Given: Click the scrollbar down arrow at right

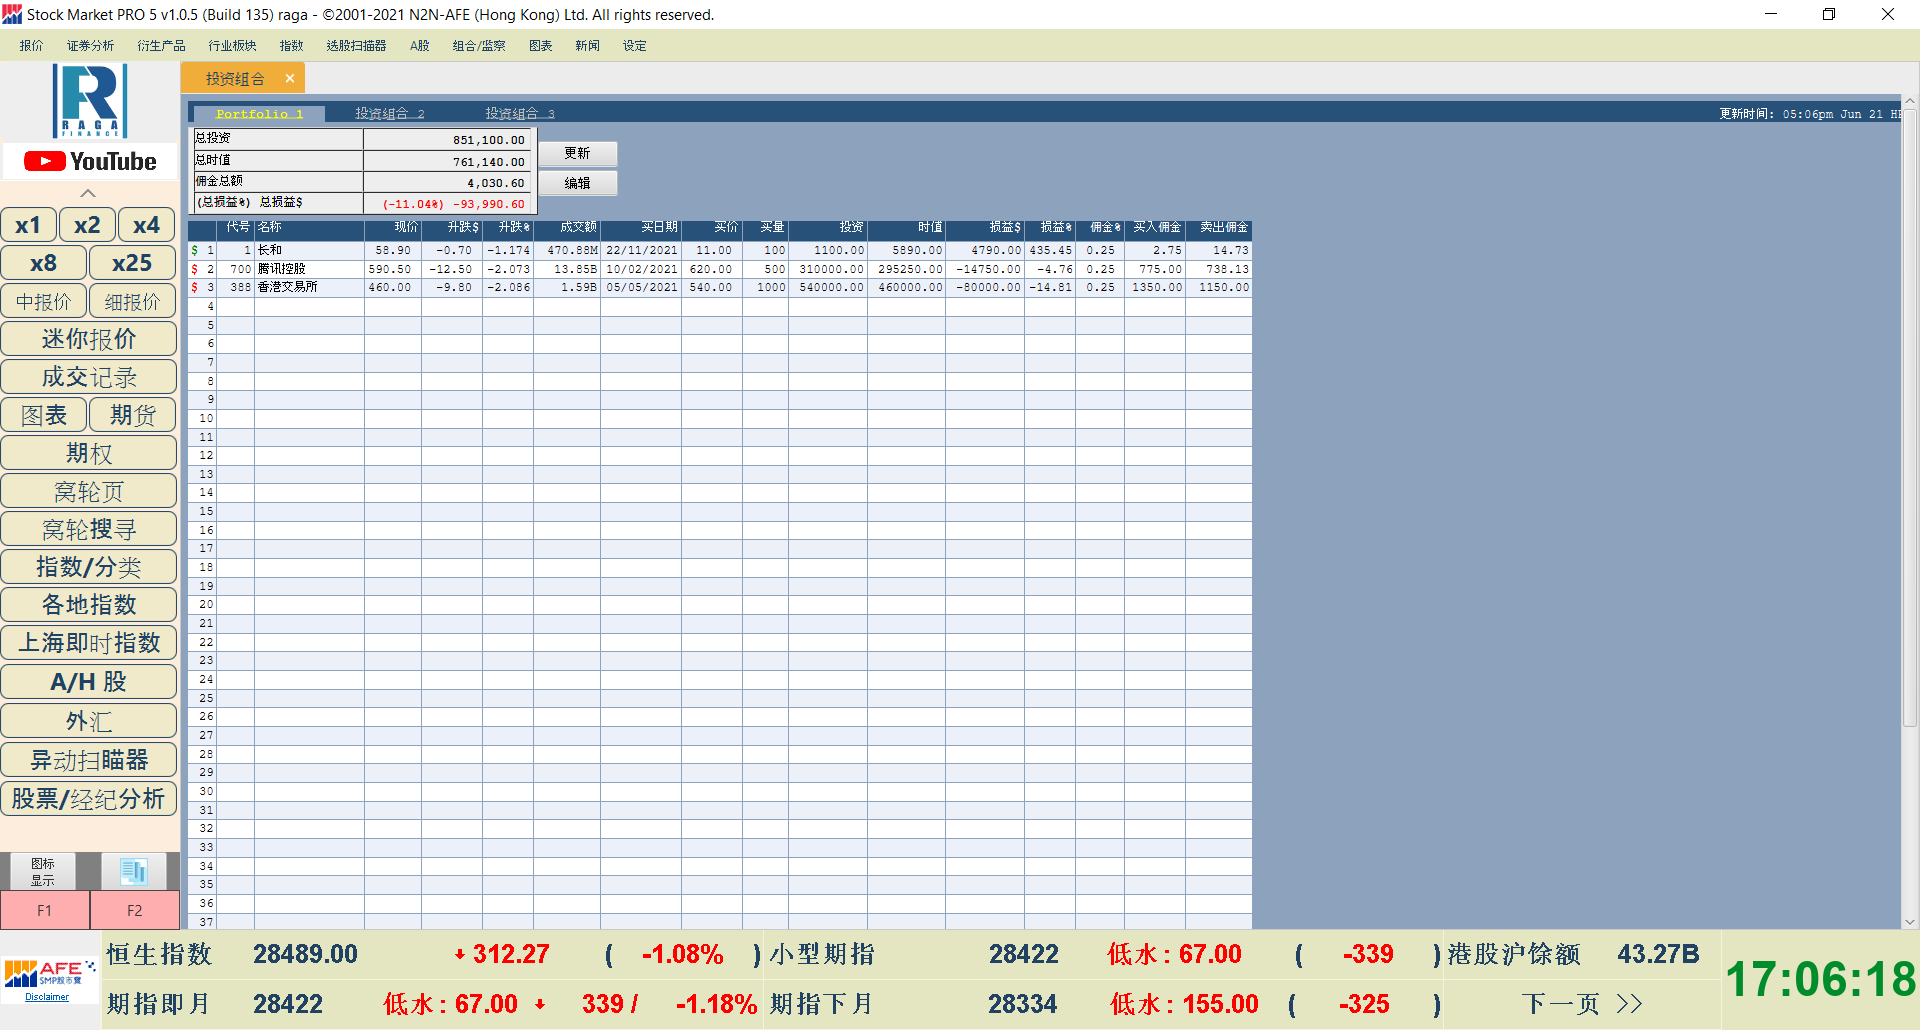Looking at the screenshot, I should click(x=1910, y=922).
